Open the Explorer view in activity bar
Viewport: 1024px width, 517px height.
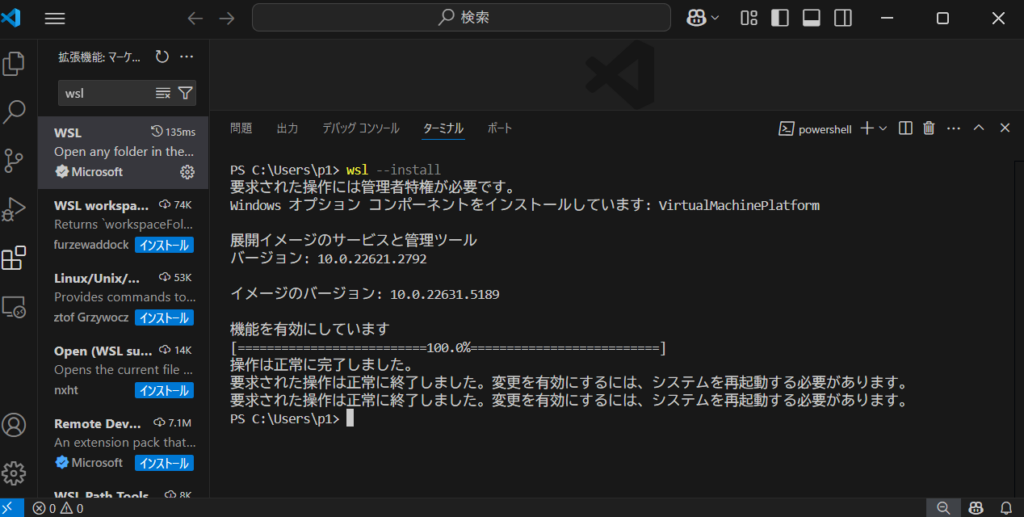click(14, 64)
